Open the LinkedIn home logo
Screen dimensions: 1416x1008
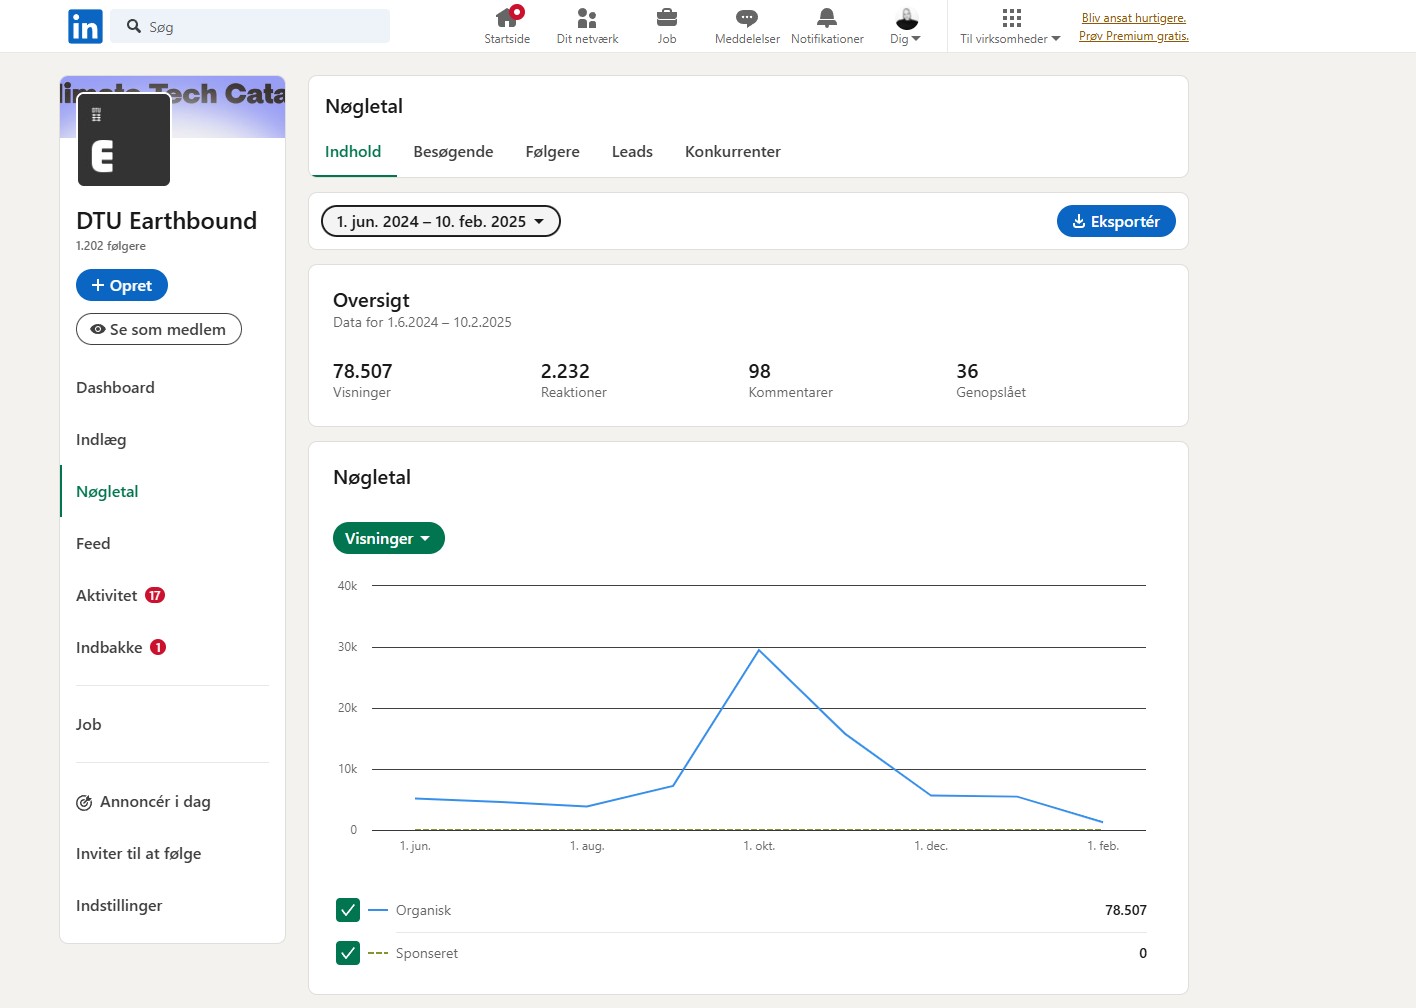coord(85,27)
